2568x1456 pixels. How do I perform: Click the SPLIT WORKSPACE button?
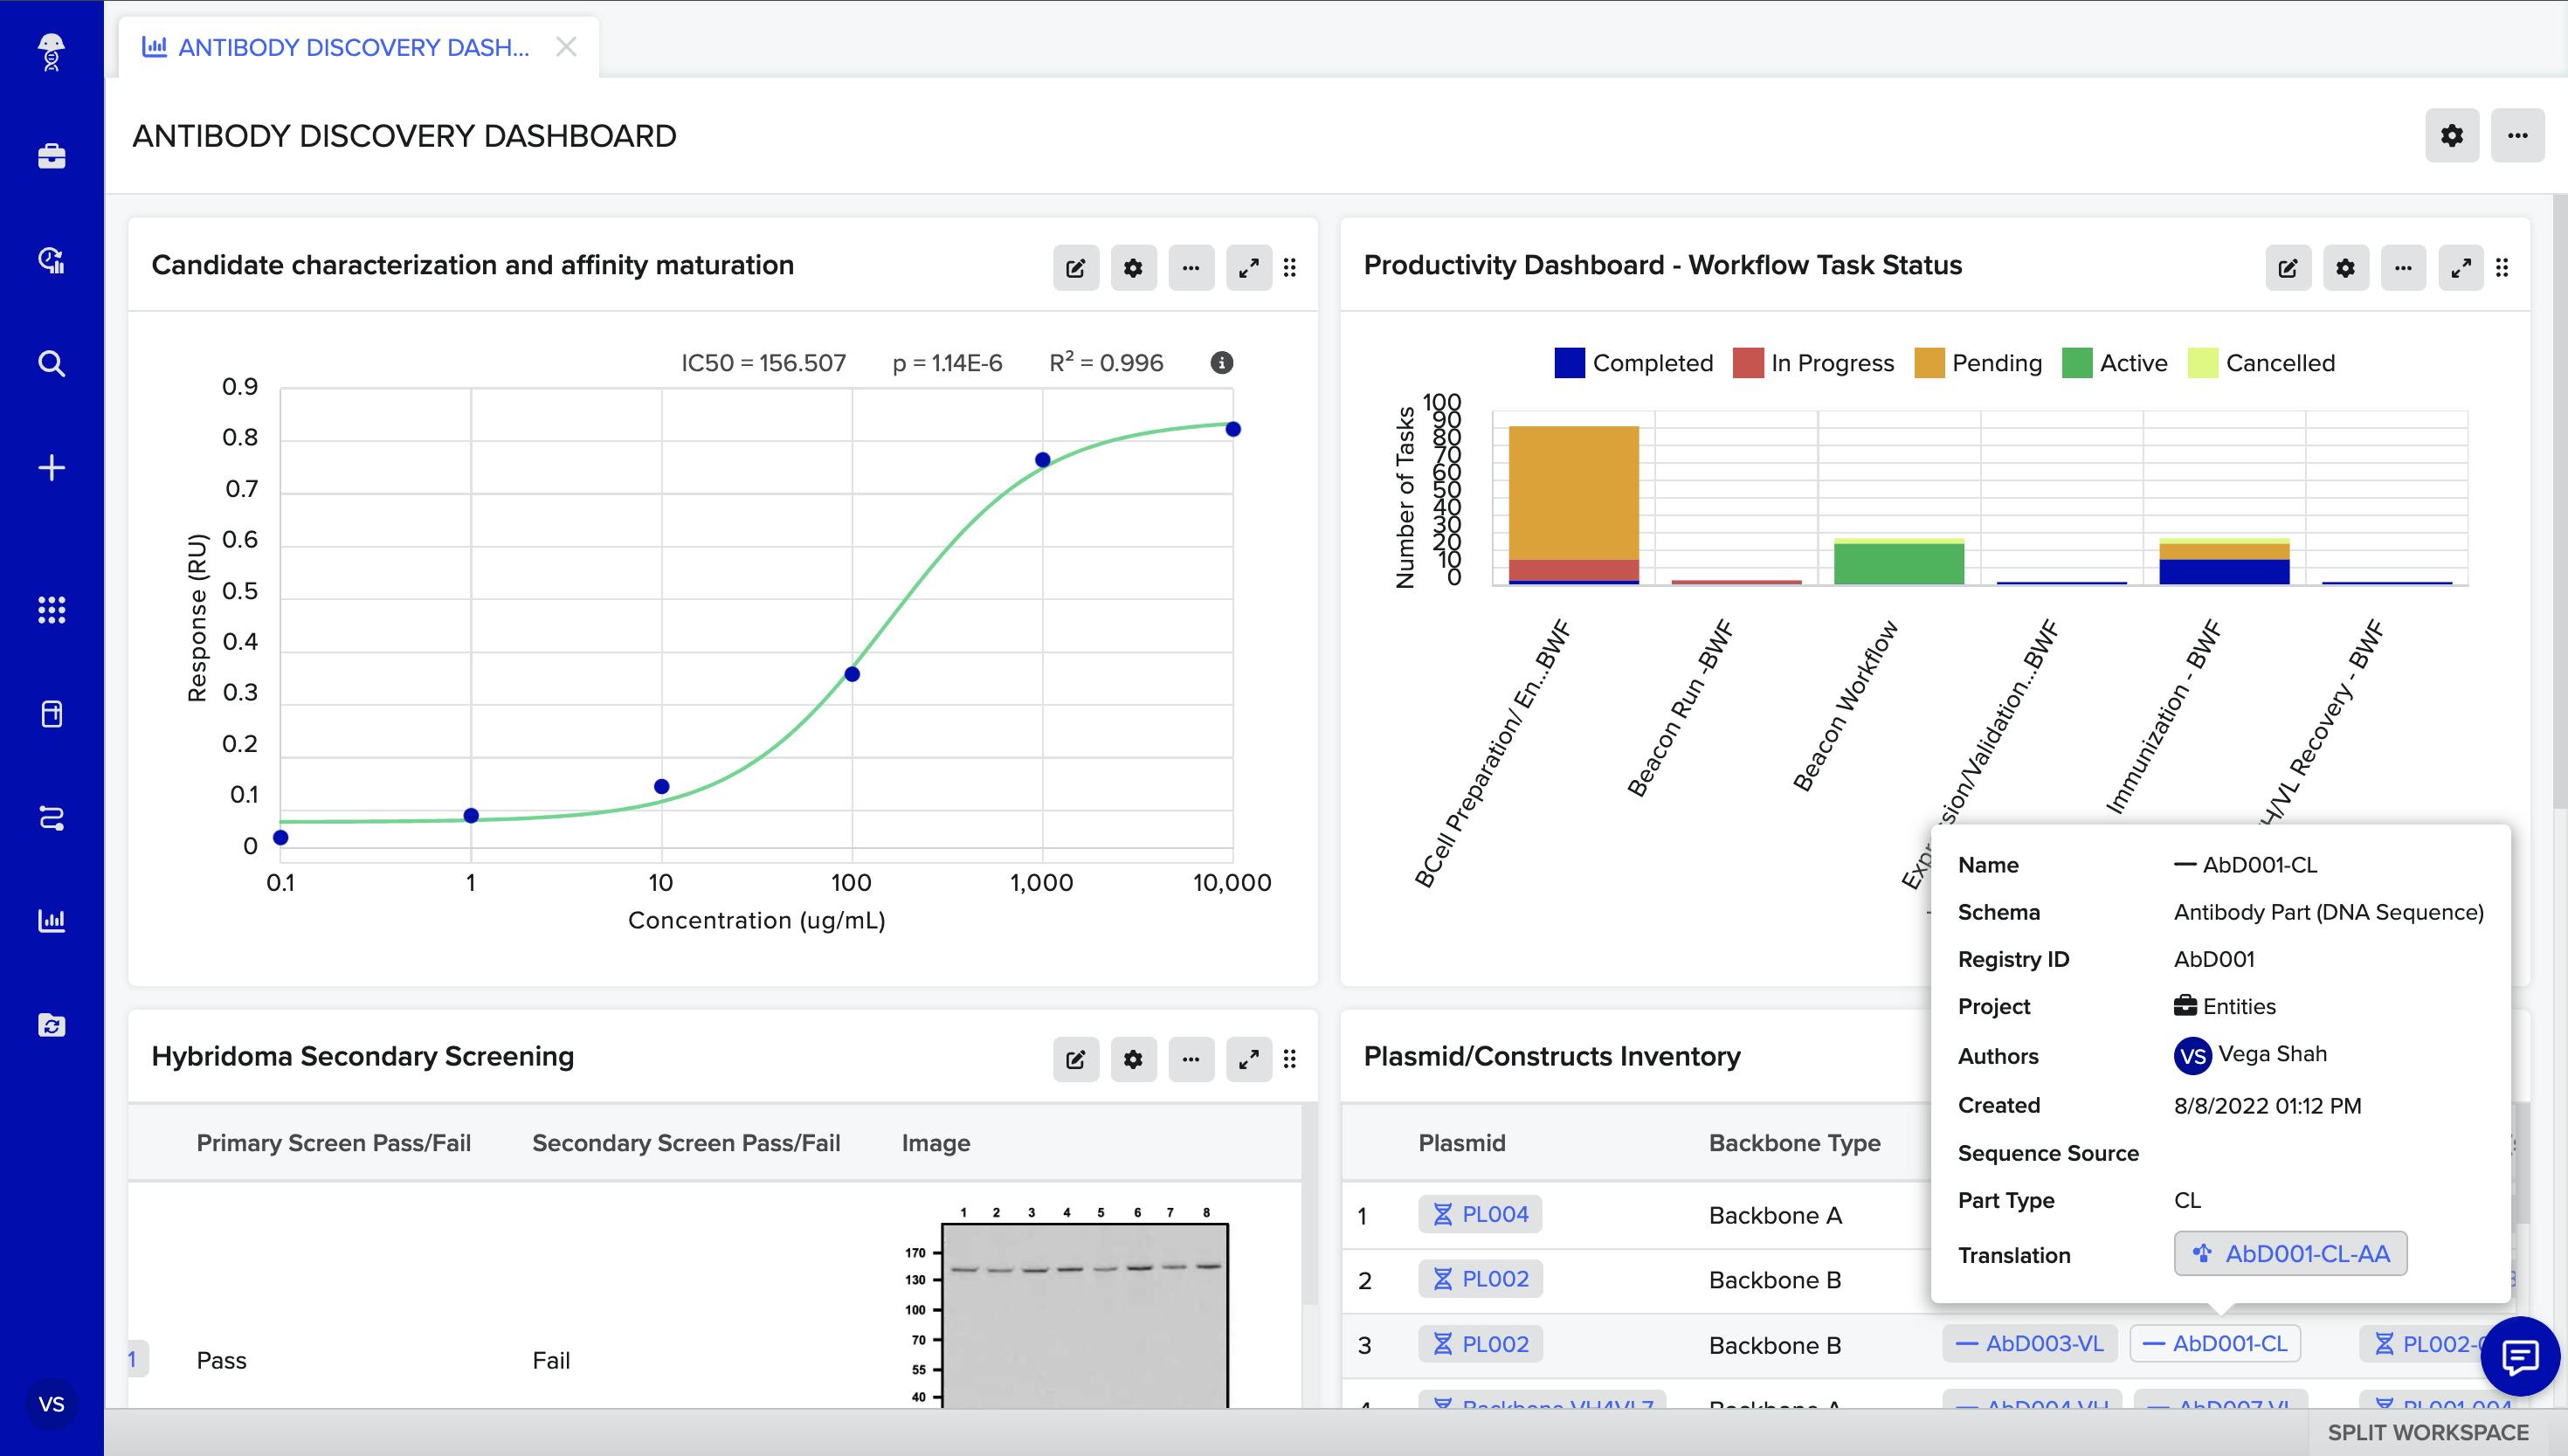coord(2427,1432)
